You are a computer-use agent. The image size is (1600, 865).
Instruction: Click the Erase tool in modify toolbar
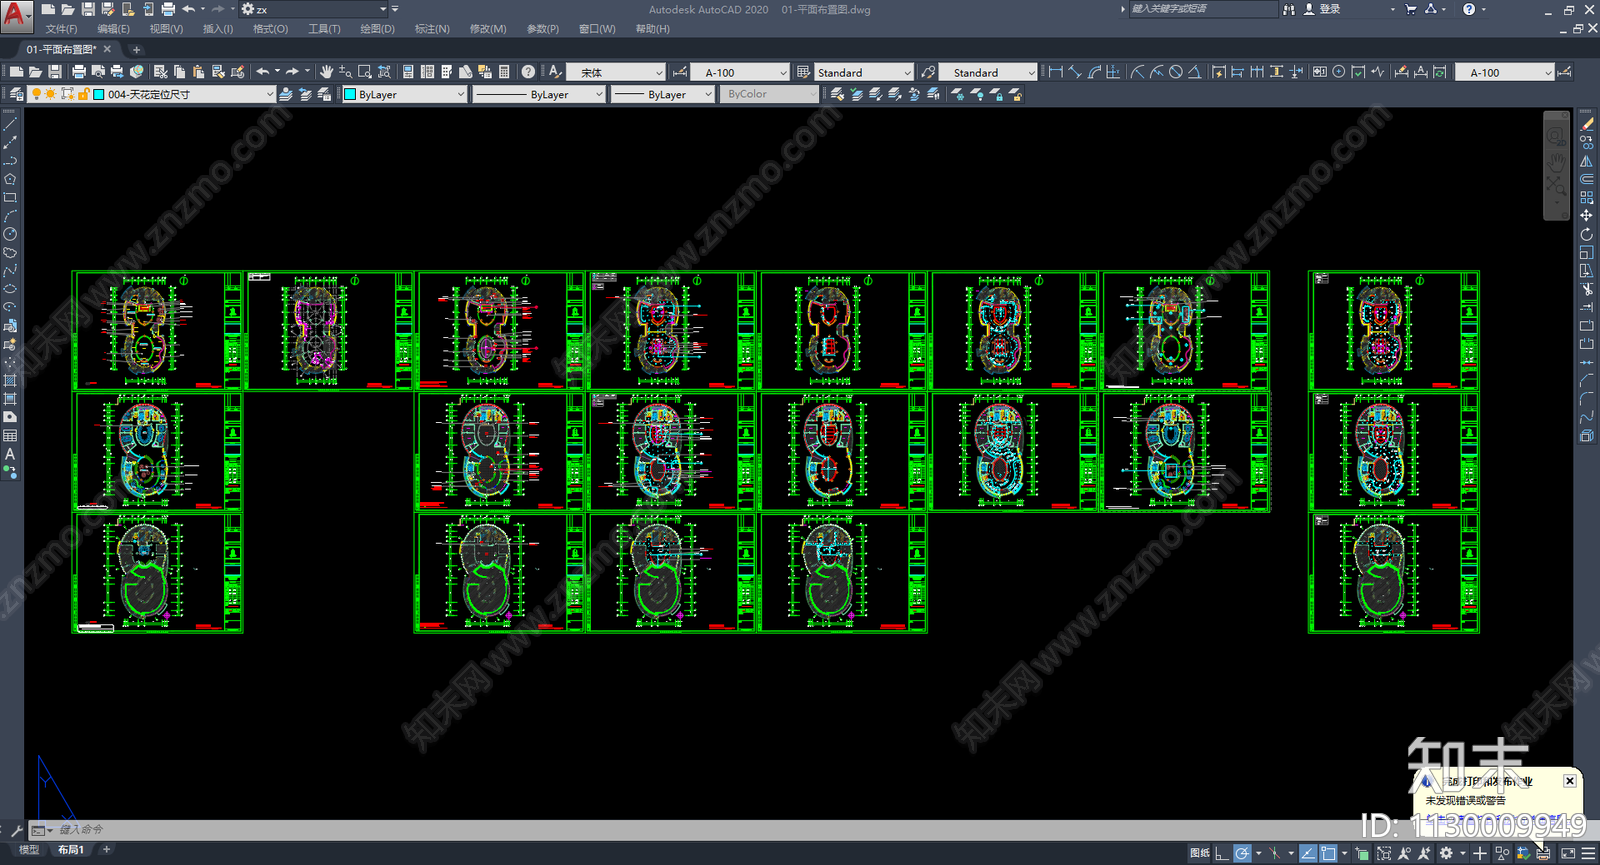pos(1587,124)
